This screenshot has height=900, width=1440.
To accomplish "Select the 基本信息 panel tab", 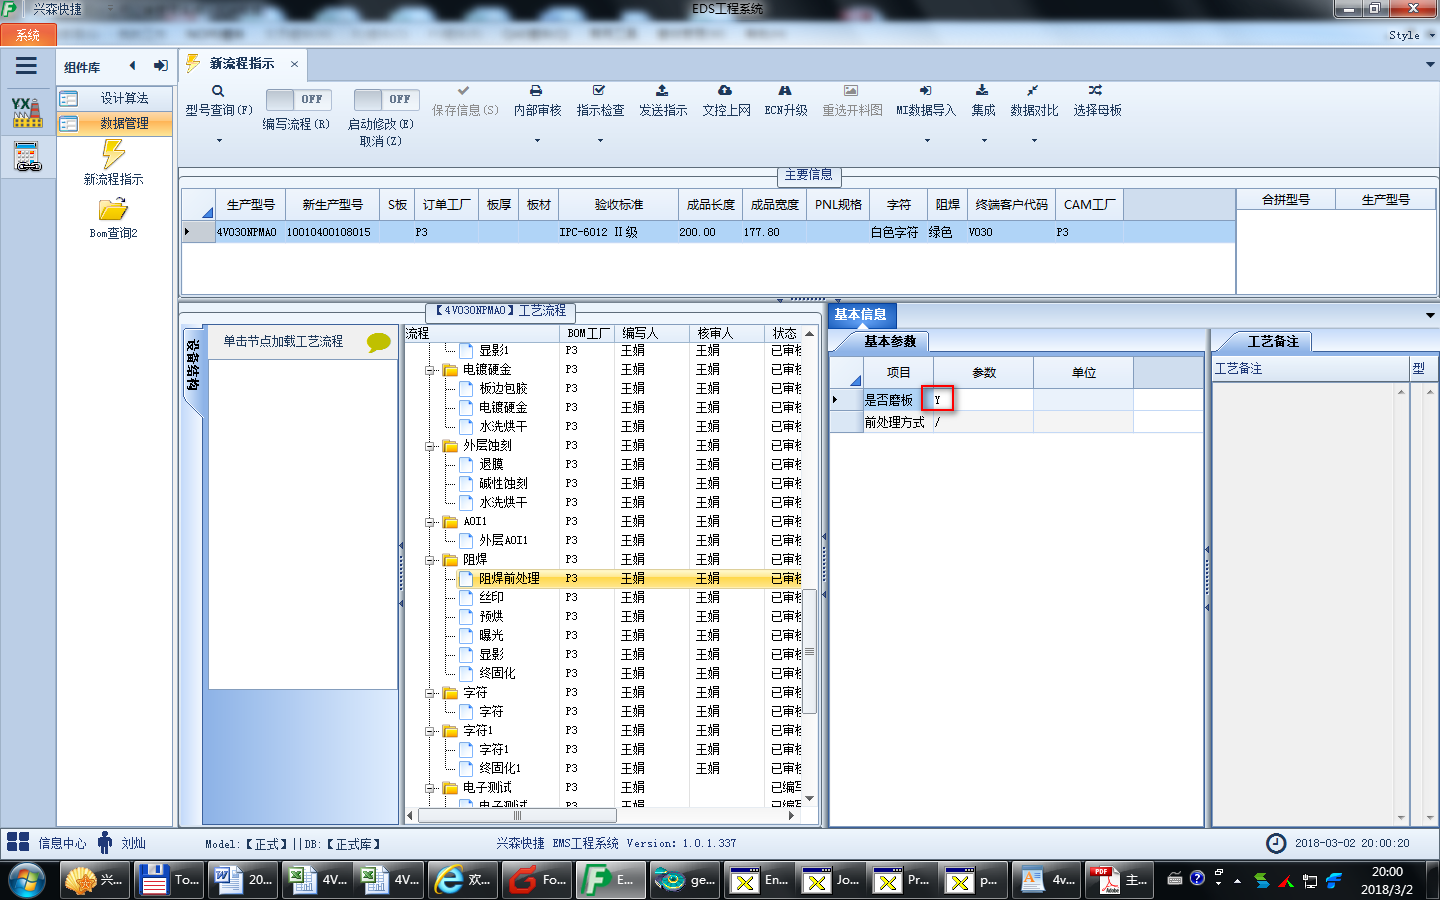I will tap(860, 314).
